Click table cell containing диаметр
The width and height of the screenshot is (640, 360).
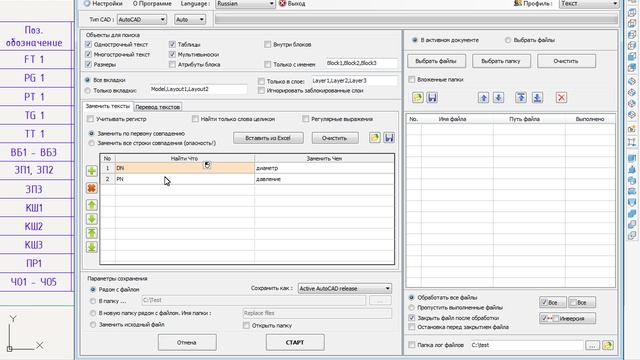coord(324,168)
